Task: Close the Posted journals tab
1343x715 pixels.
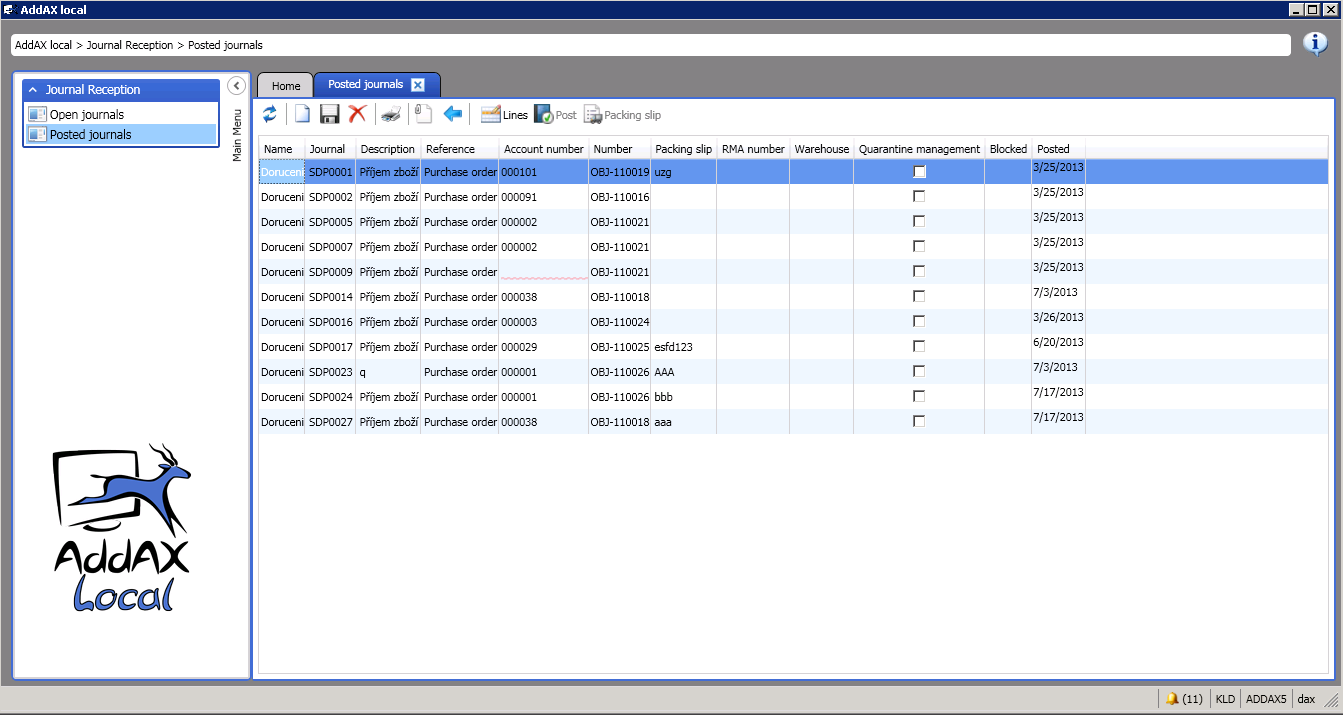Action: tap(418, 85)
